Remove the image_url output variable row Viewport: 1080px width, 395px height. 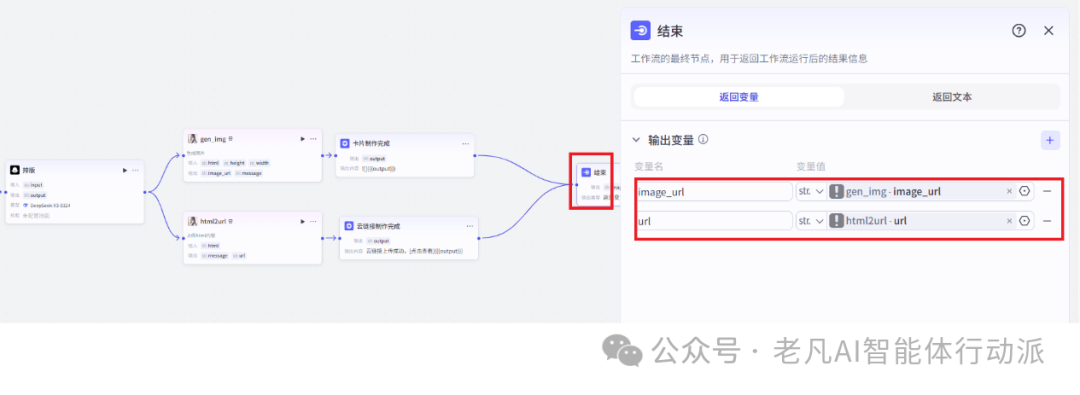pyautogui.click(x=1047, y=191)
